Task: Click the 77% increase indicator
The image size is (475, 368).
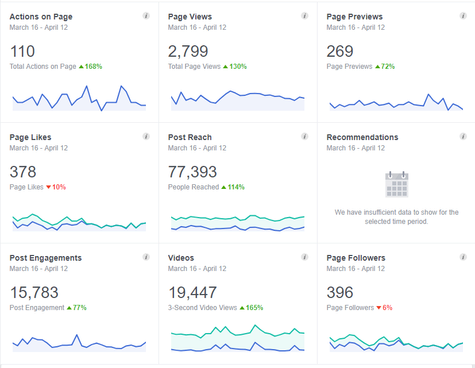Action: [x=77, y=308]
